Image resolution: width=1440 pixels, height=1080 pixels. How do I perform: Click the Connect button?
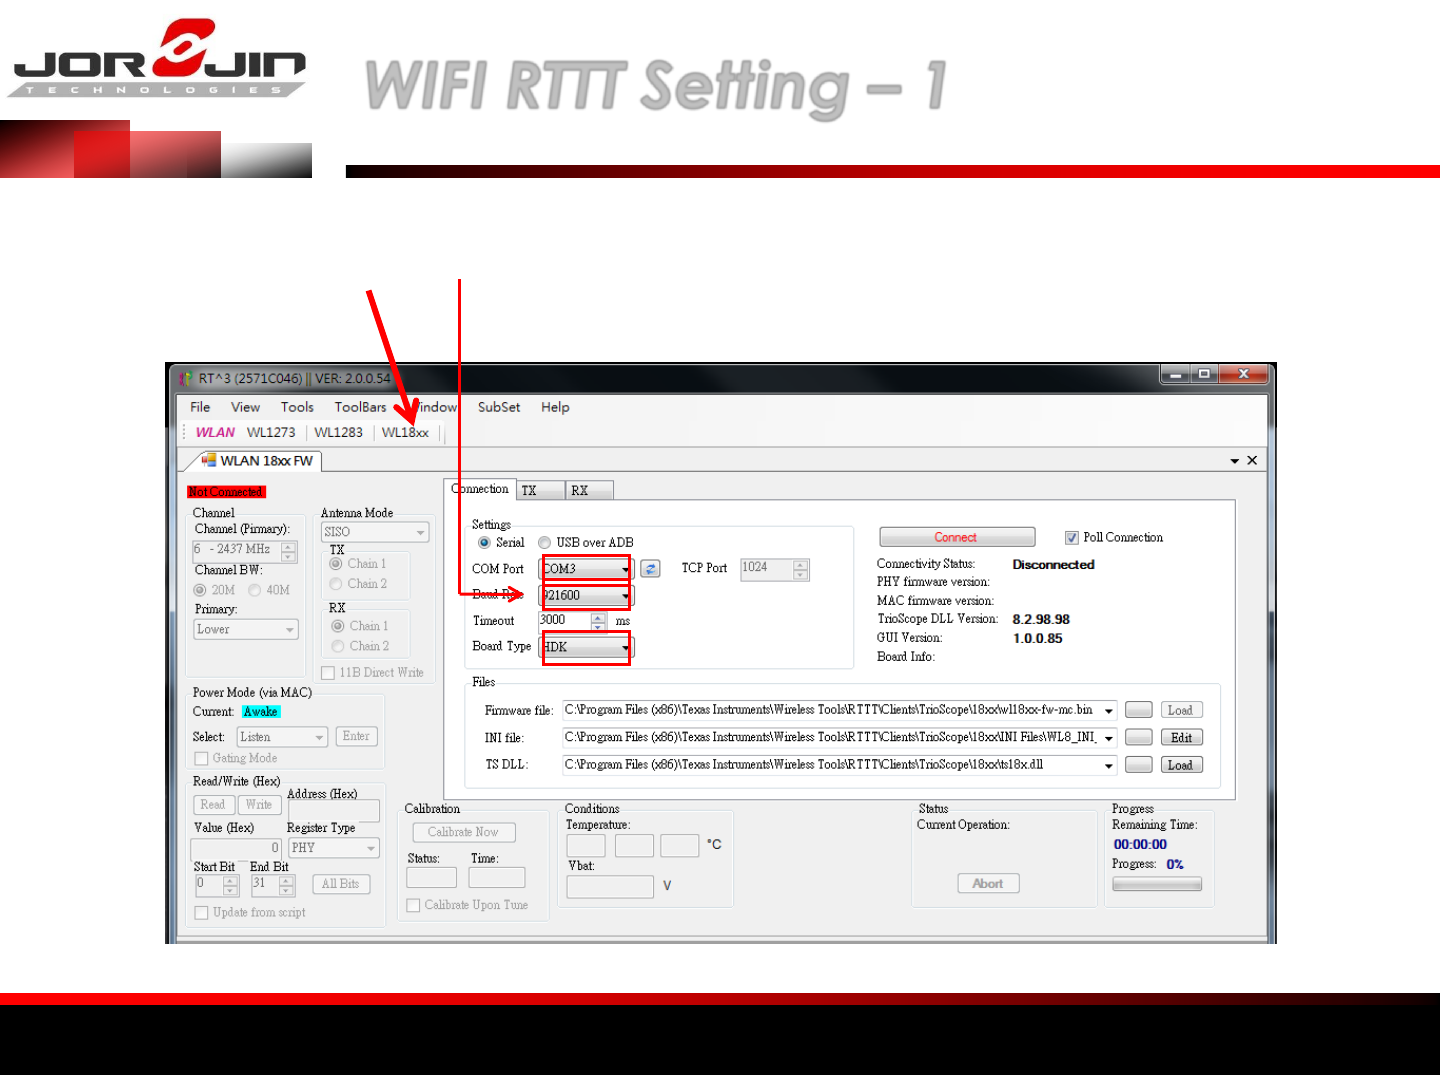pyautogui.click(x=957, y=538)
